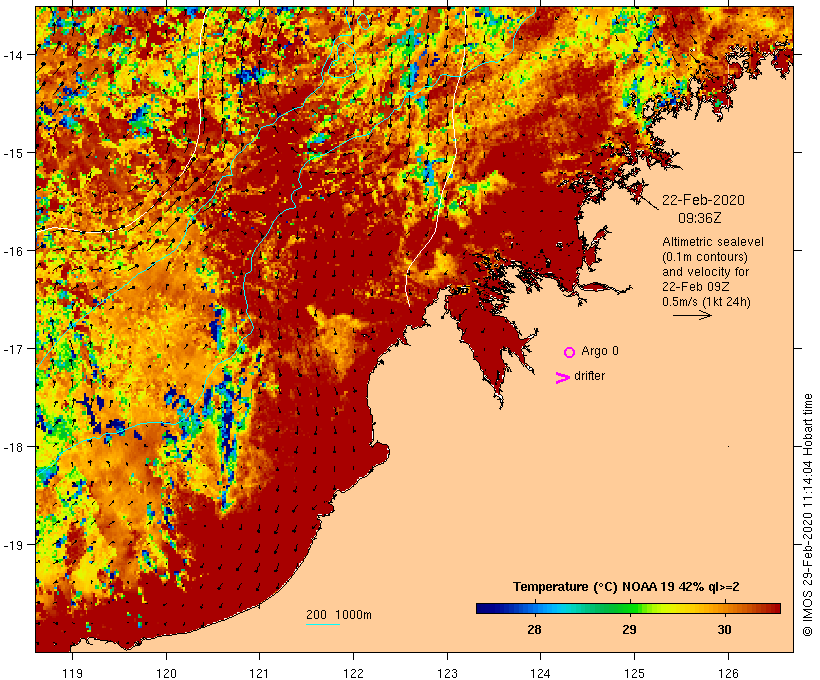
Task: Click the 'and velocity for' caption line
Action: click(705, 271)
